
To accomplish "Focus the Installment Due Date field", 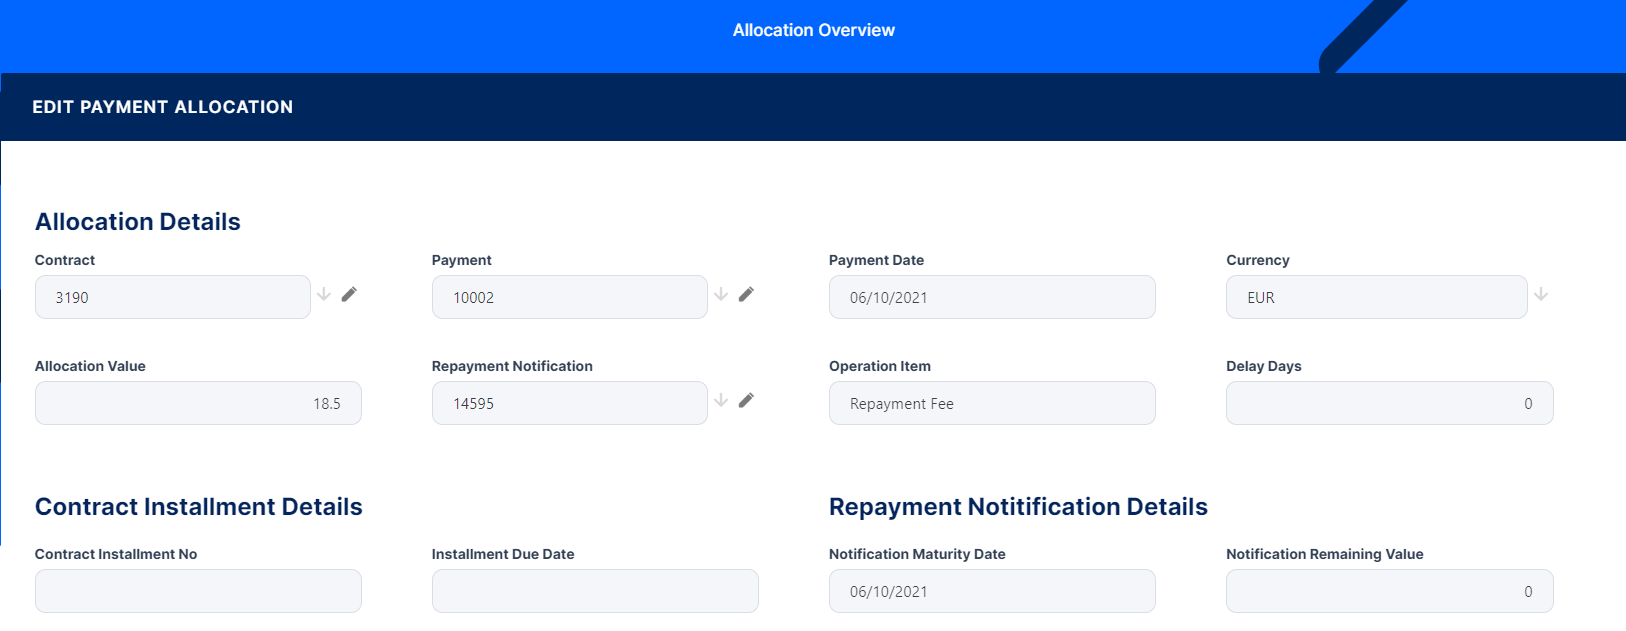I will click(x=595, y=591).
